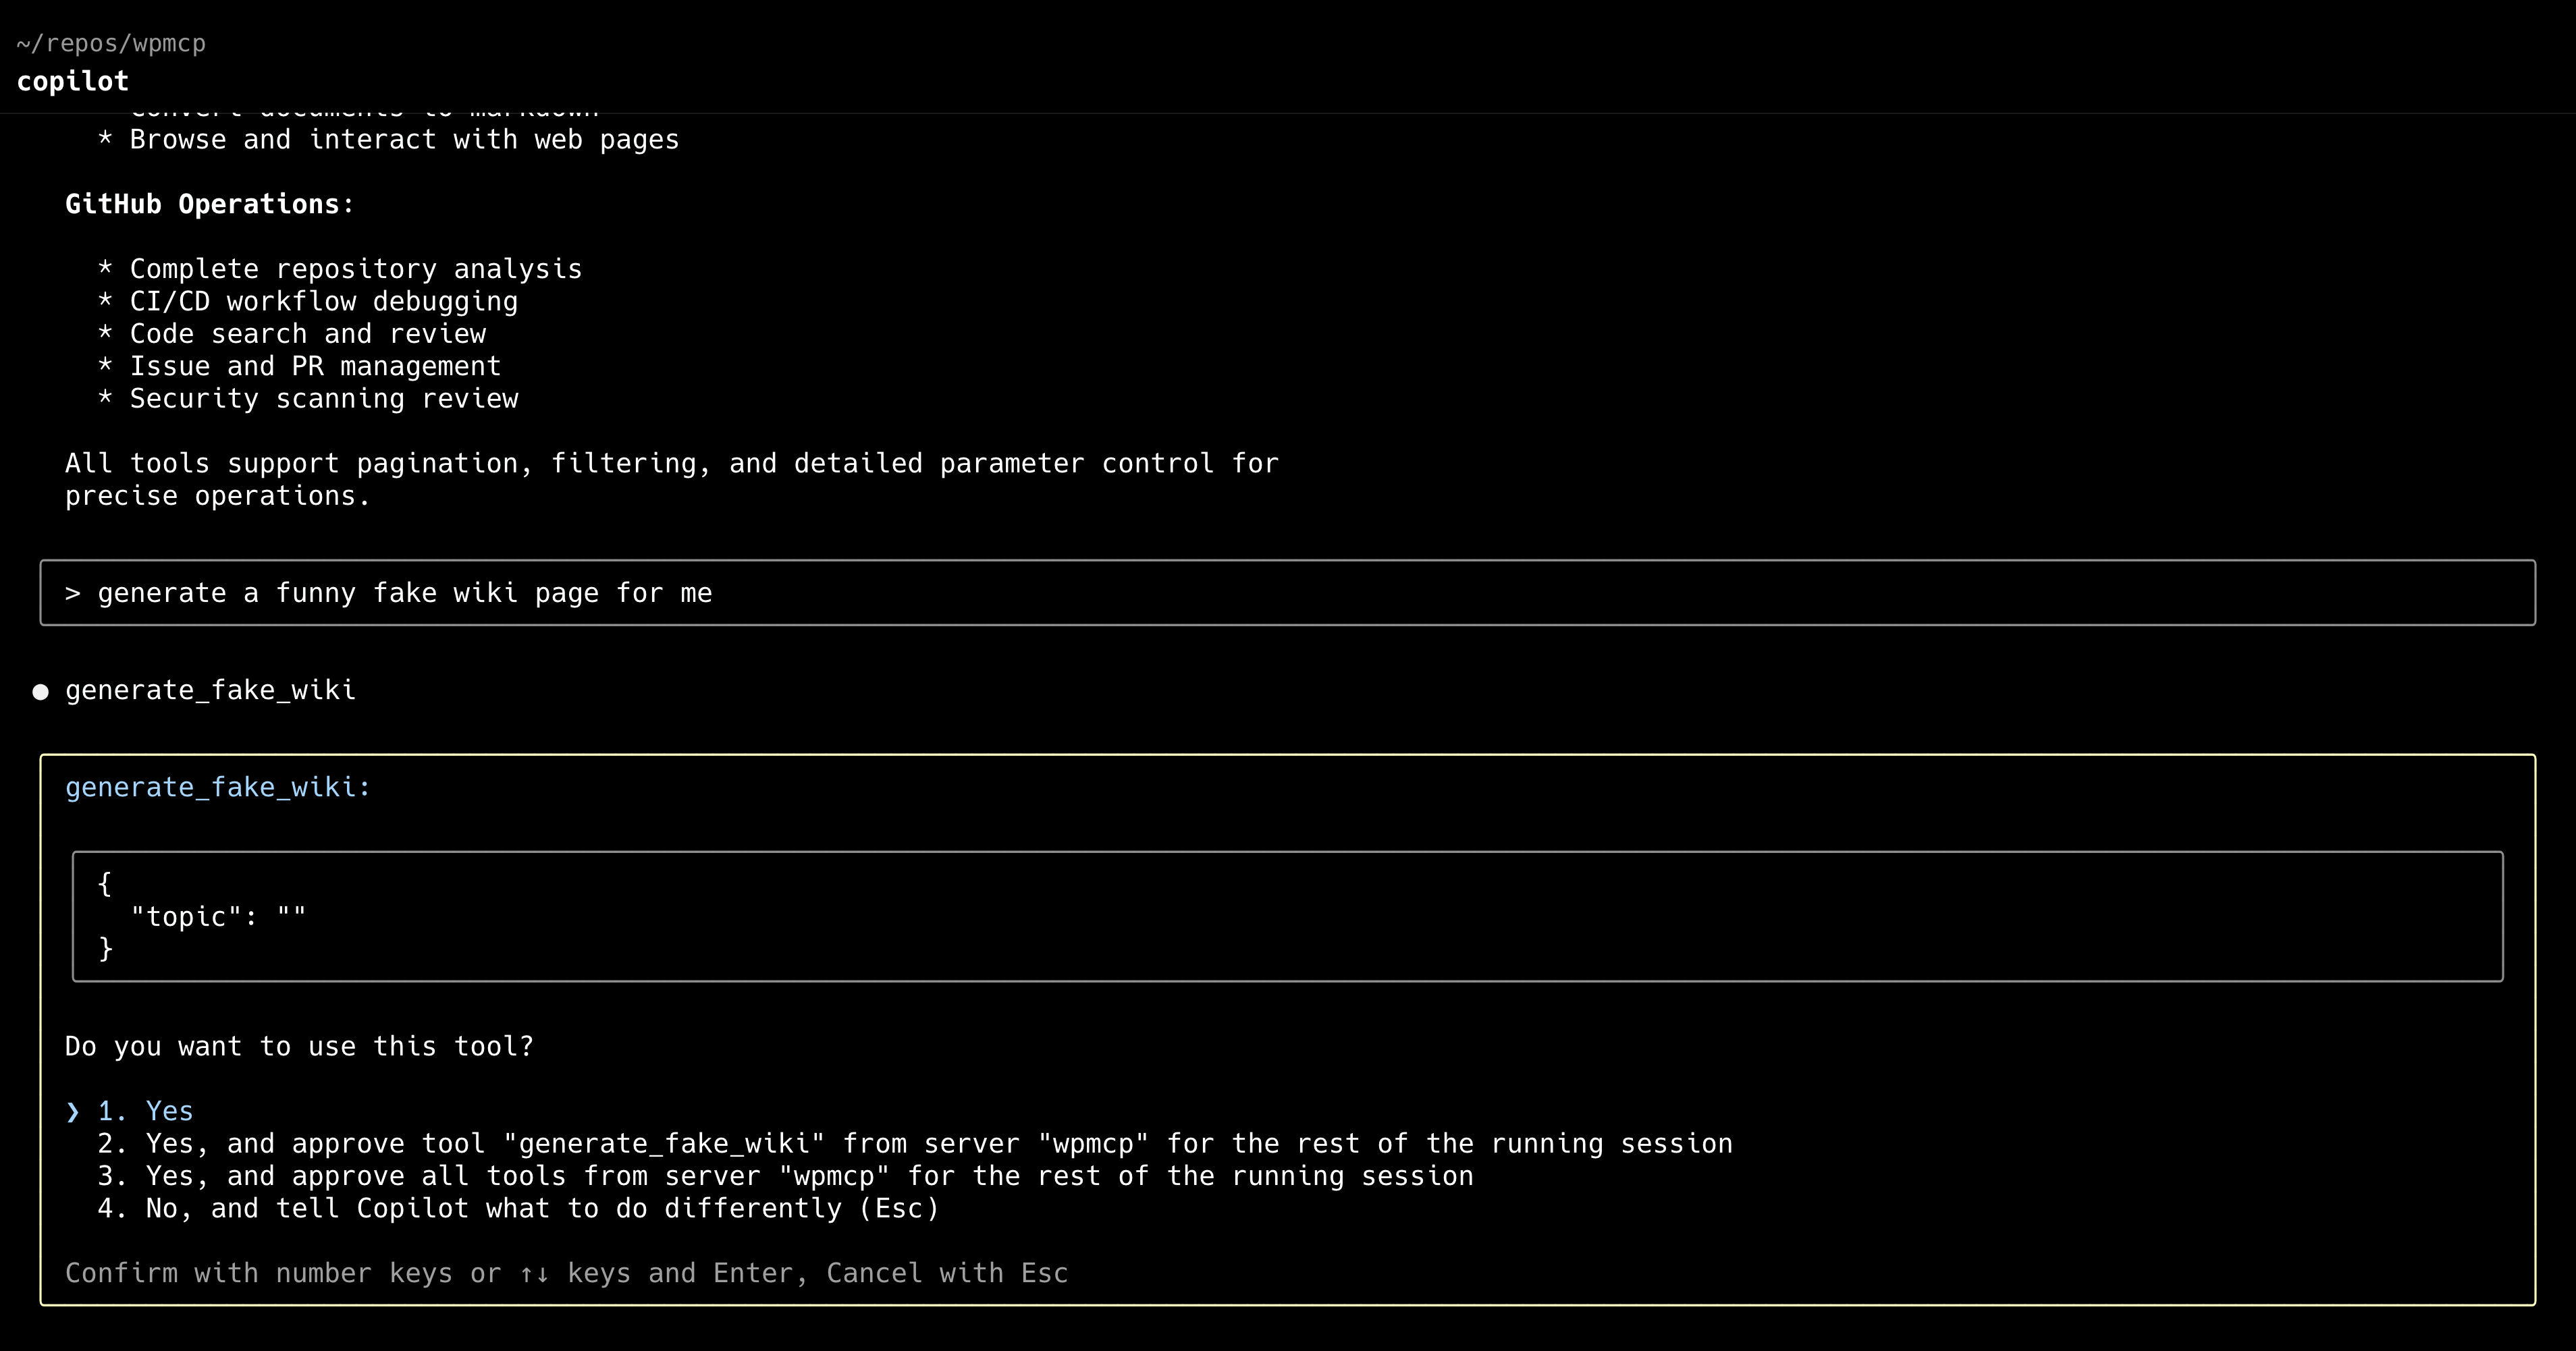The image size is (2576, 1351).
Task: Click the empty topic value field in the JSON
Action: (292, 916)
